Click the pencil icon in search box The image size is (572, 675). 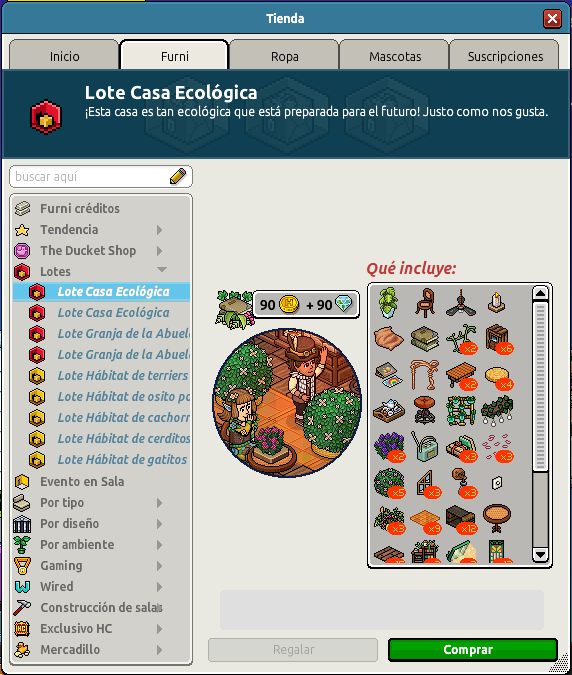click(178, 176)
